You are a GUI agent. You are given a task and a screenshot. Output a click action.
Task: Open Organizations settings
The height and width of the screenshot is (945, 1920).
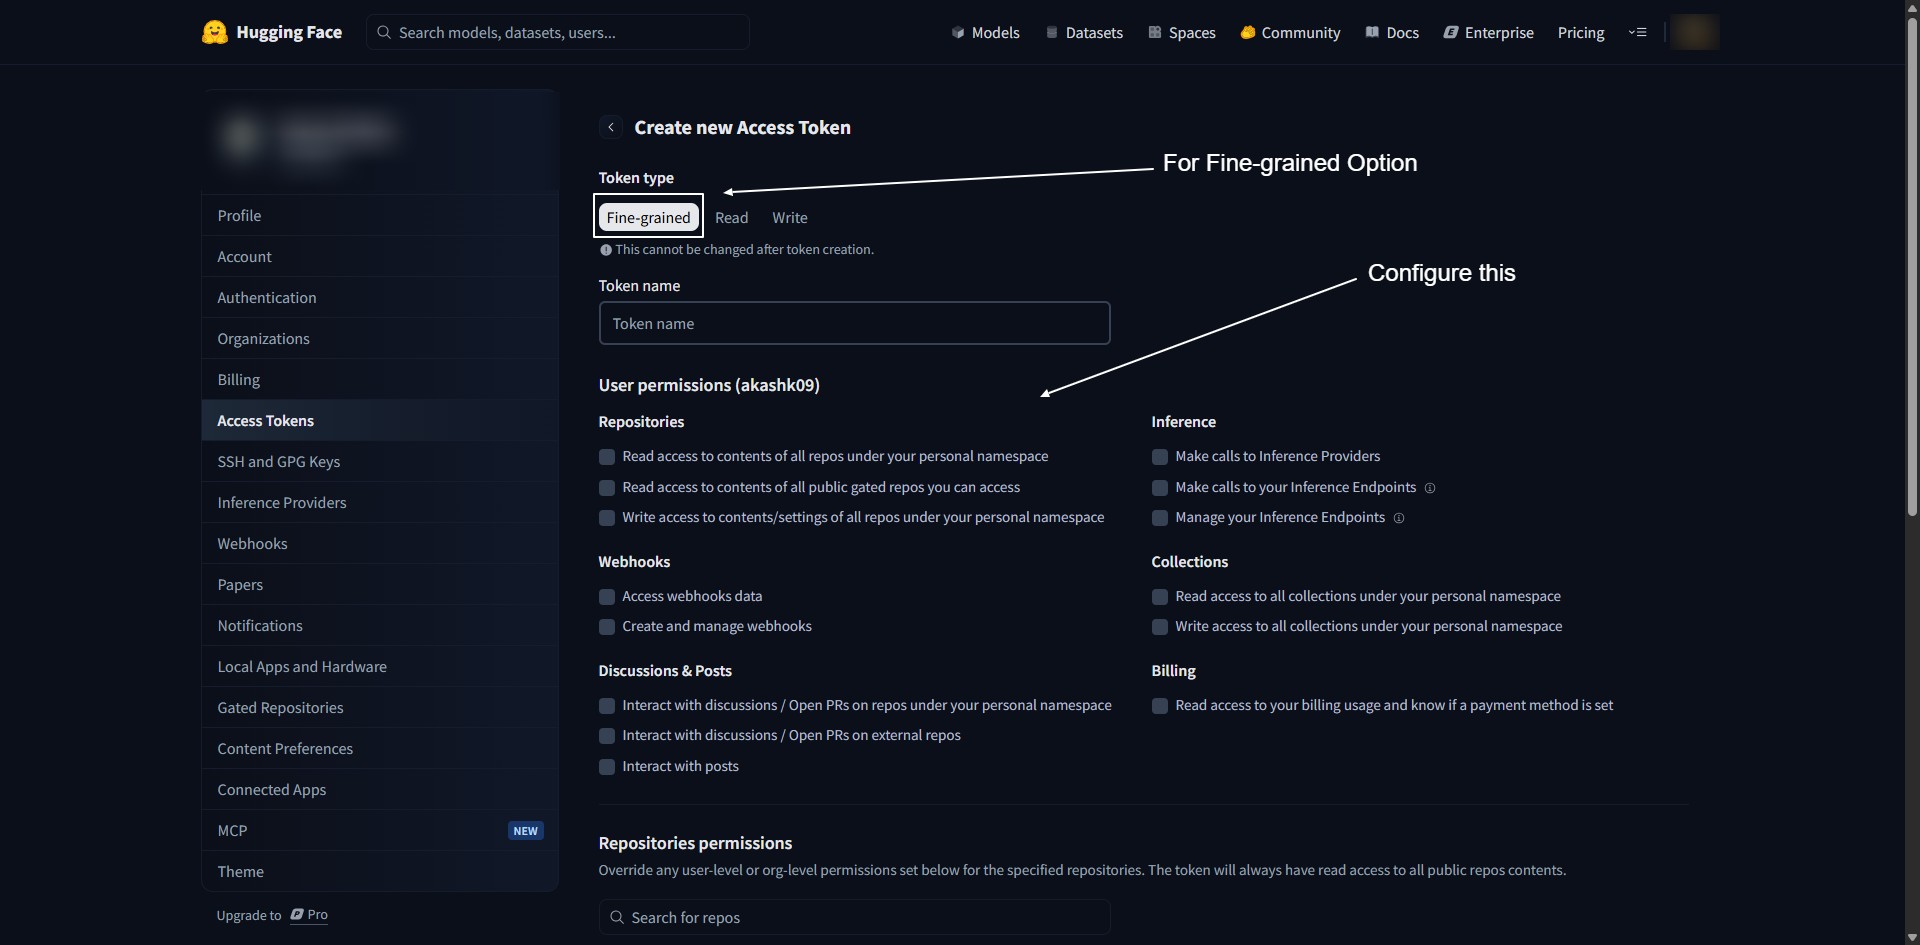(380, 338)
